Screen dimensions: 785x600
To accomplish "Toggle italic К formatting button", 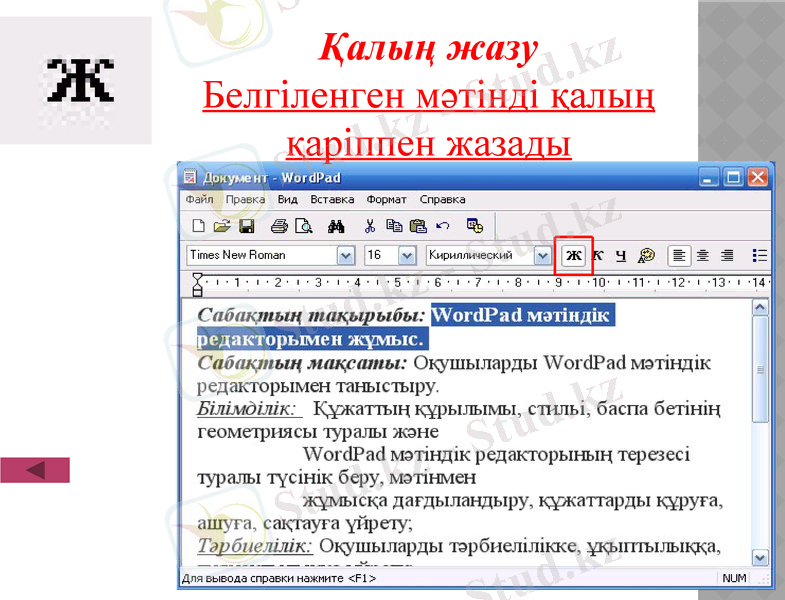I will tap(598, 255).
